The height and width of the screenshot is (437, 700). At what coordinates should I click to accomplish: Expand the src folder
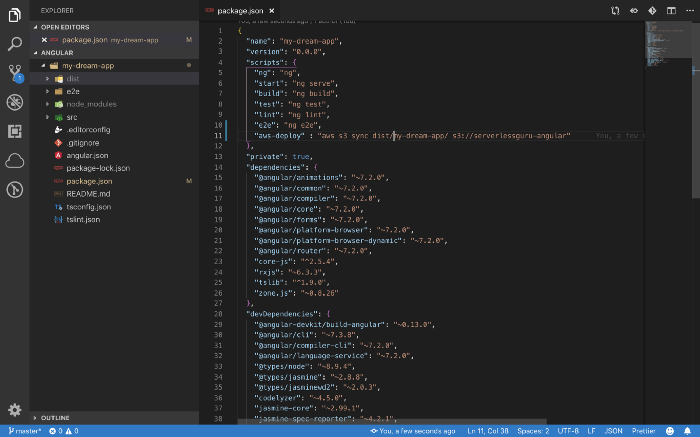(47, 117)
